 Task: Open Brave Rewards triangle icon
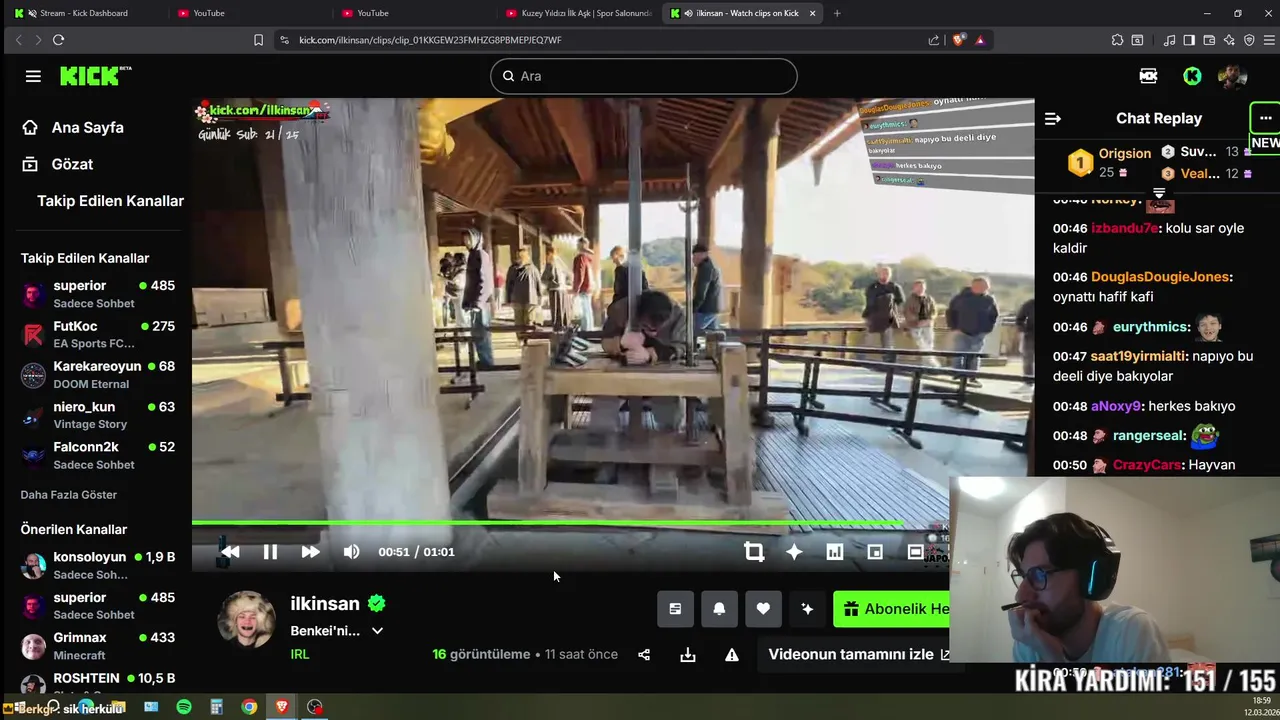980,40
